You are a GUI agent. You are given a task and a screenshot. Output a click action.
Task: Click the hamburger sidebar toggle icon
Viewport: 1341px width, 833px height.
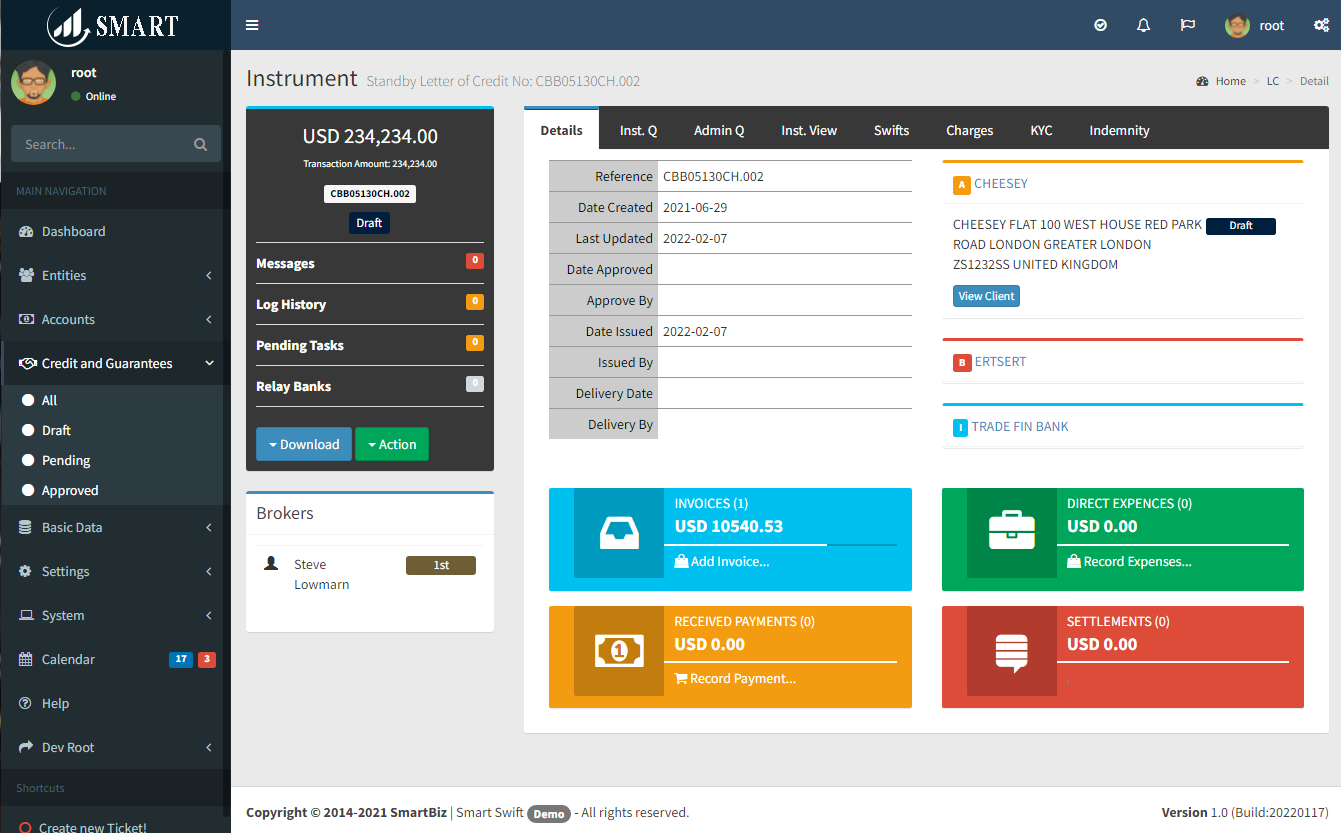[252, 25]
